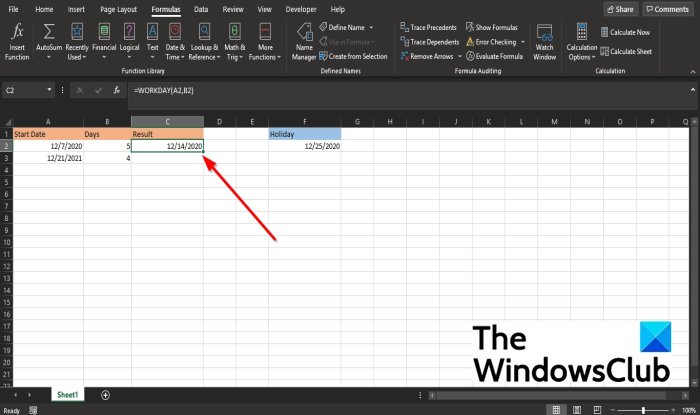Screen dimensions: 700x415
Task: Switch to Page Layout view in the status bar
Action: pos(577,410)
